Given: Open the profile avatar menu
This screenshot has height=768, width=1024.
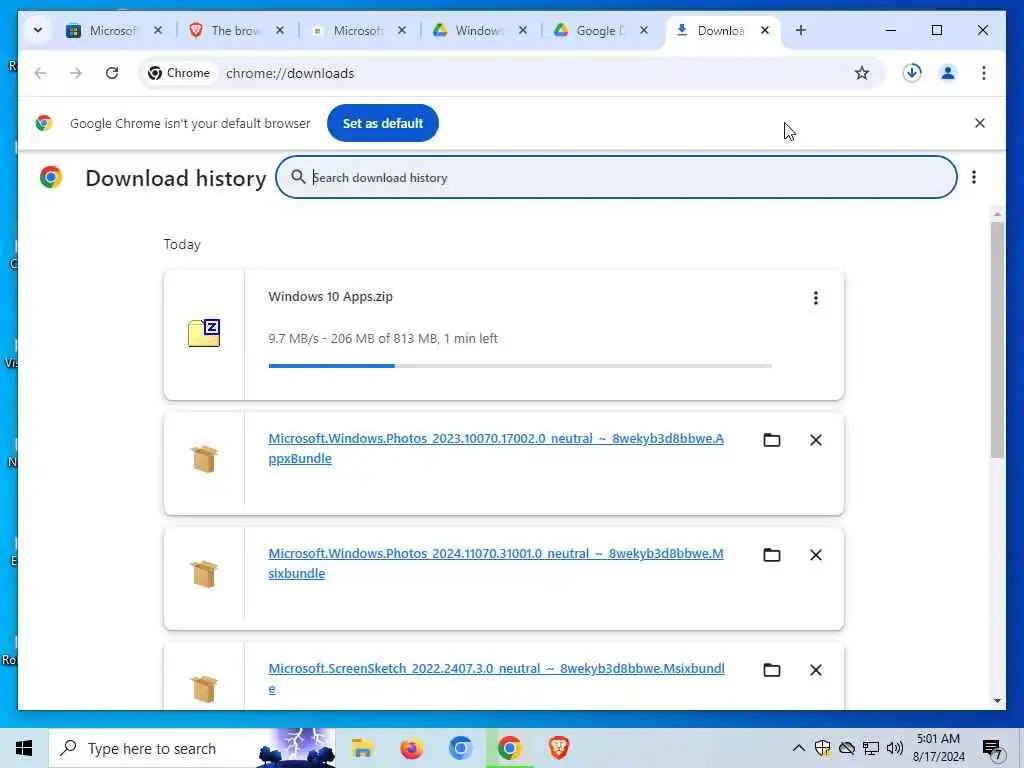Looking at the screenshot, I should coord(948,73).
